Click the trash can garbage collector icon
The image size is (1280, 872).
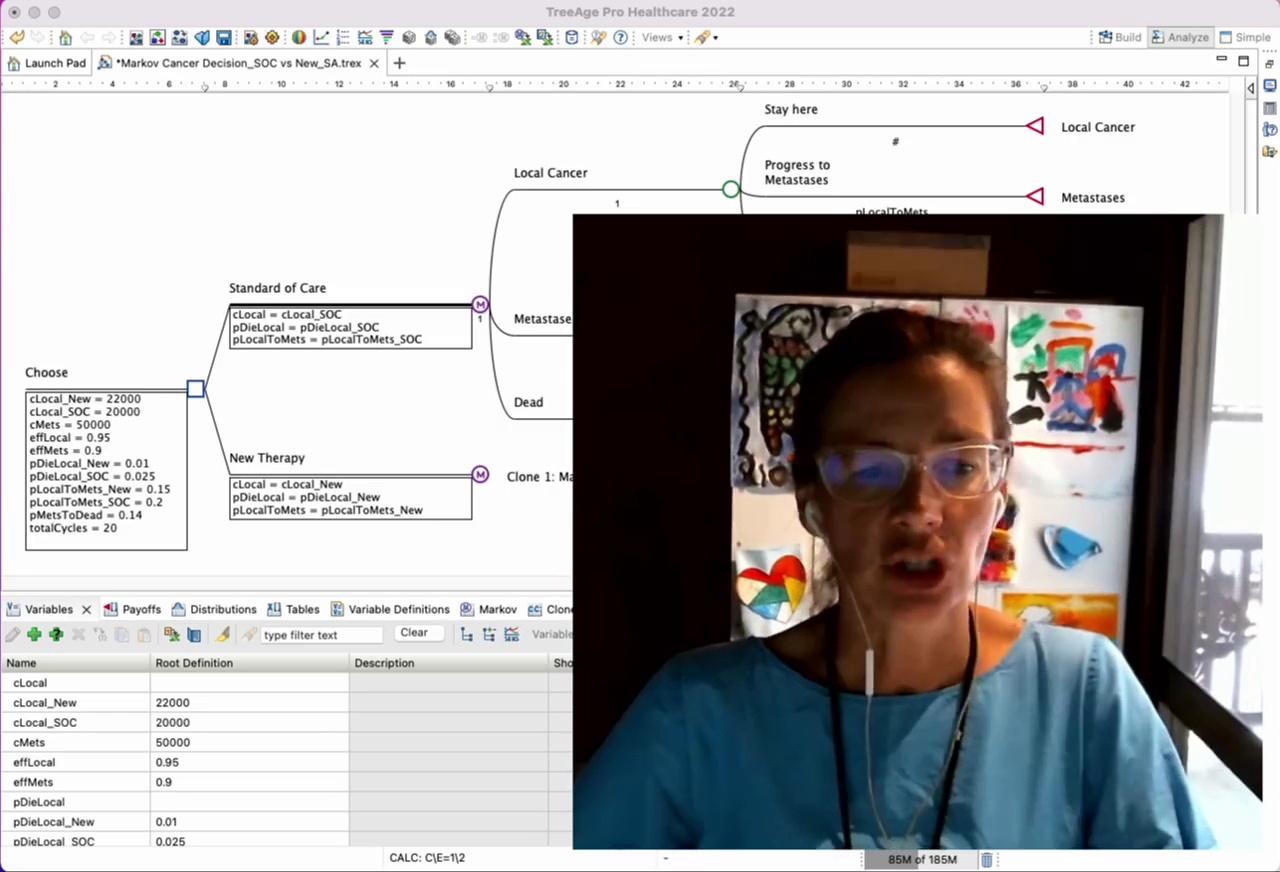(987, 859)
